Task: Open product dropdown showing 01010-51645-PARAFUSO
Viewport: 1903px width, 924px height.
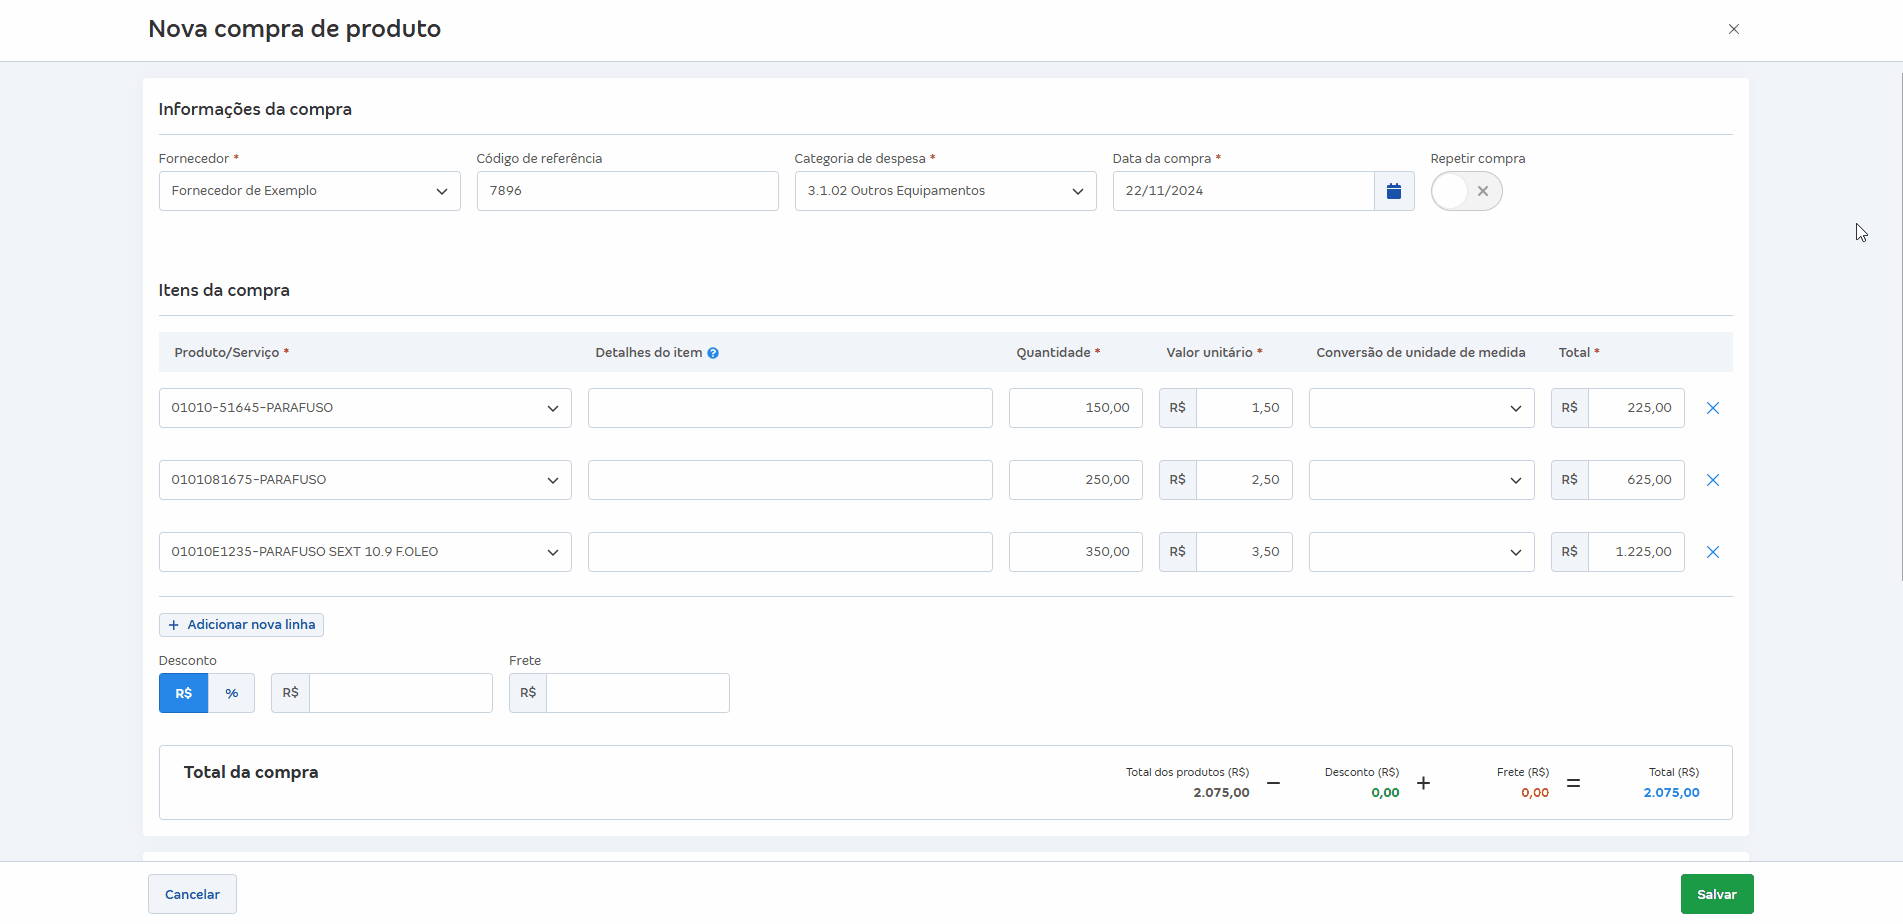Action: pyautogui.click(x=365, y=408)
